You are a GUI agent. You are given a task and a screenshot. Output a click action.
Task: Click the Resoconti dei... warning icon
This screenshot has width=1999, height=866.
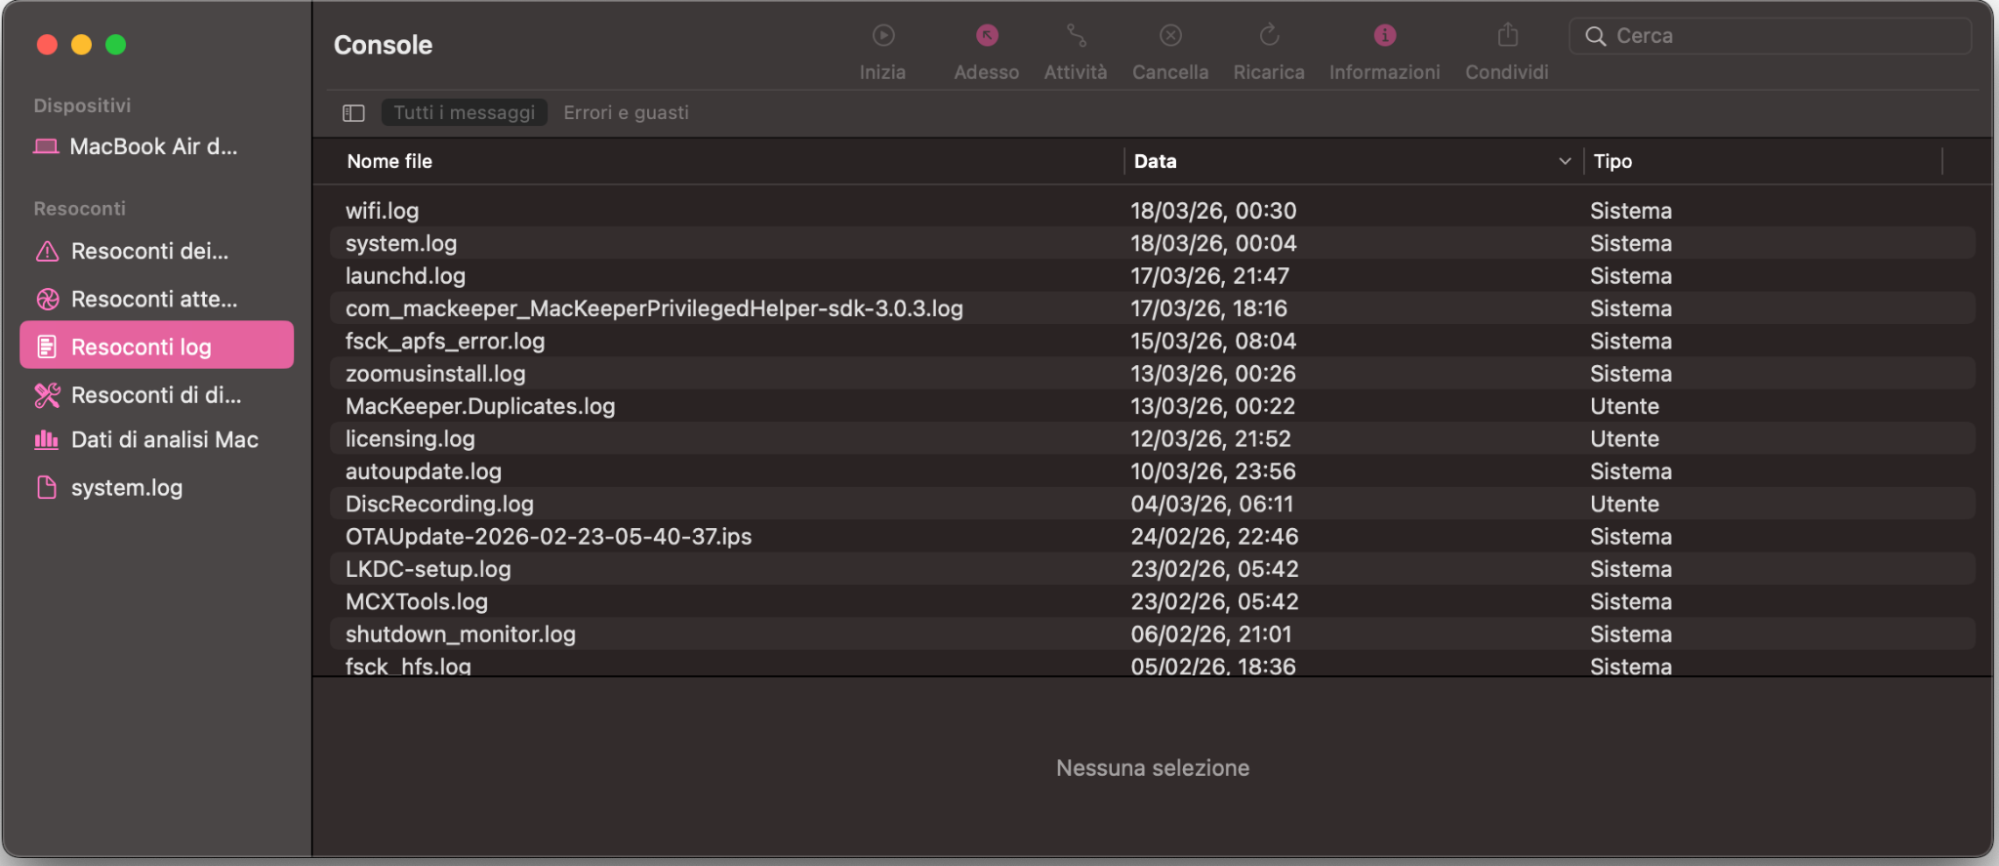[47, 251]
